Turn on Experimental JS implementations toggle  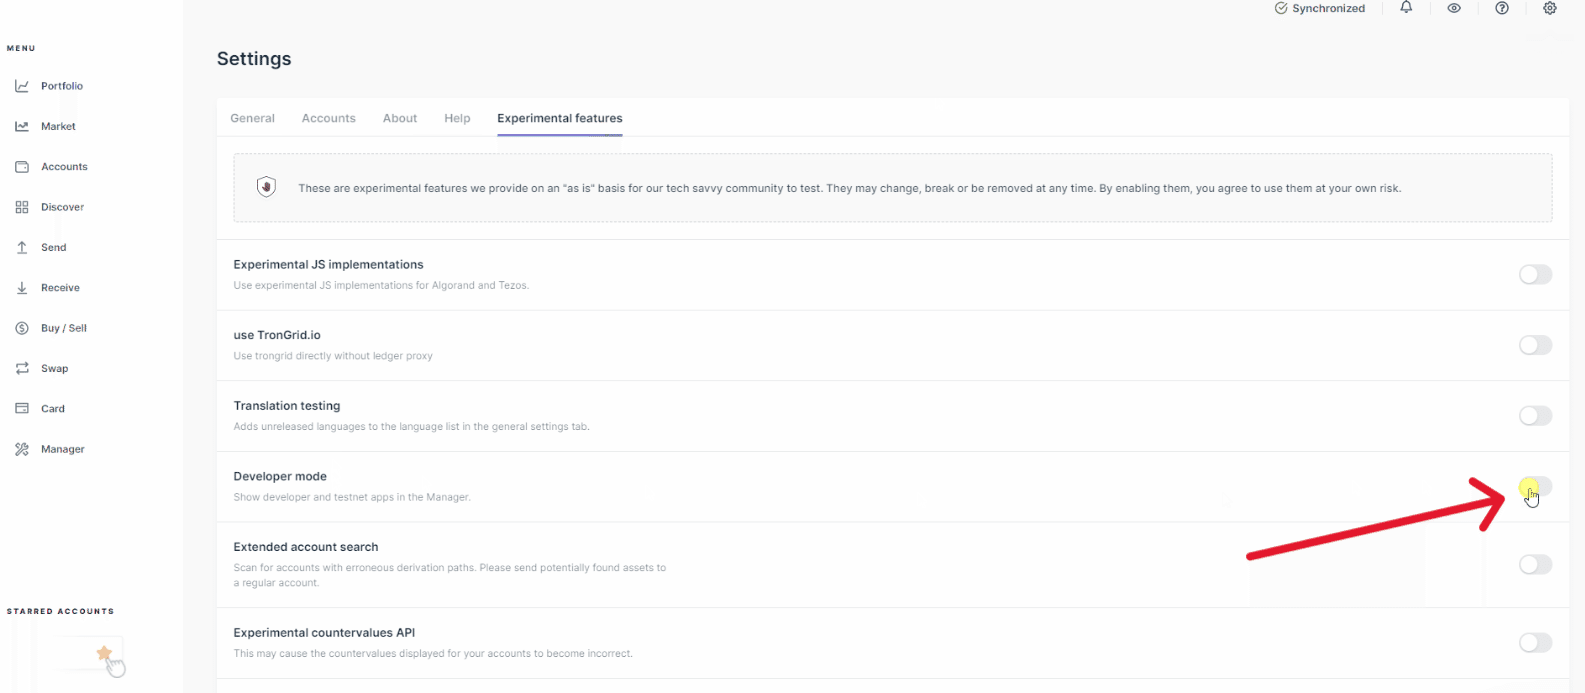1535,275
